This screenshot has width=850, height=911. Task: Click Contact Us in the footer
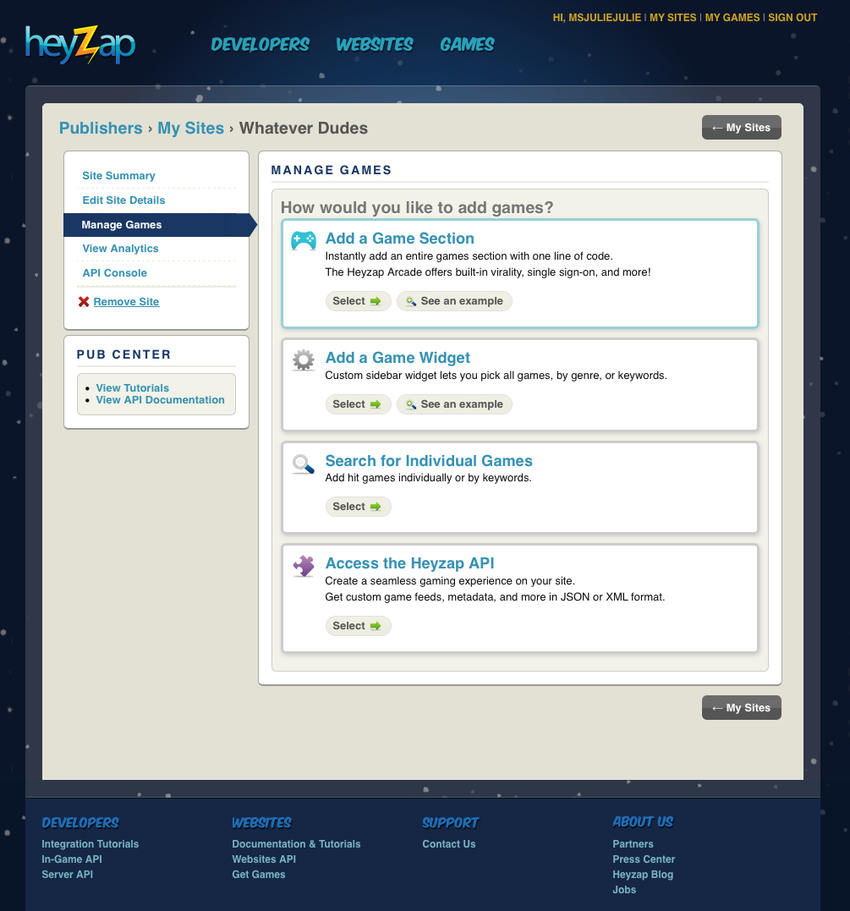tap(449, 844)
